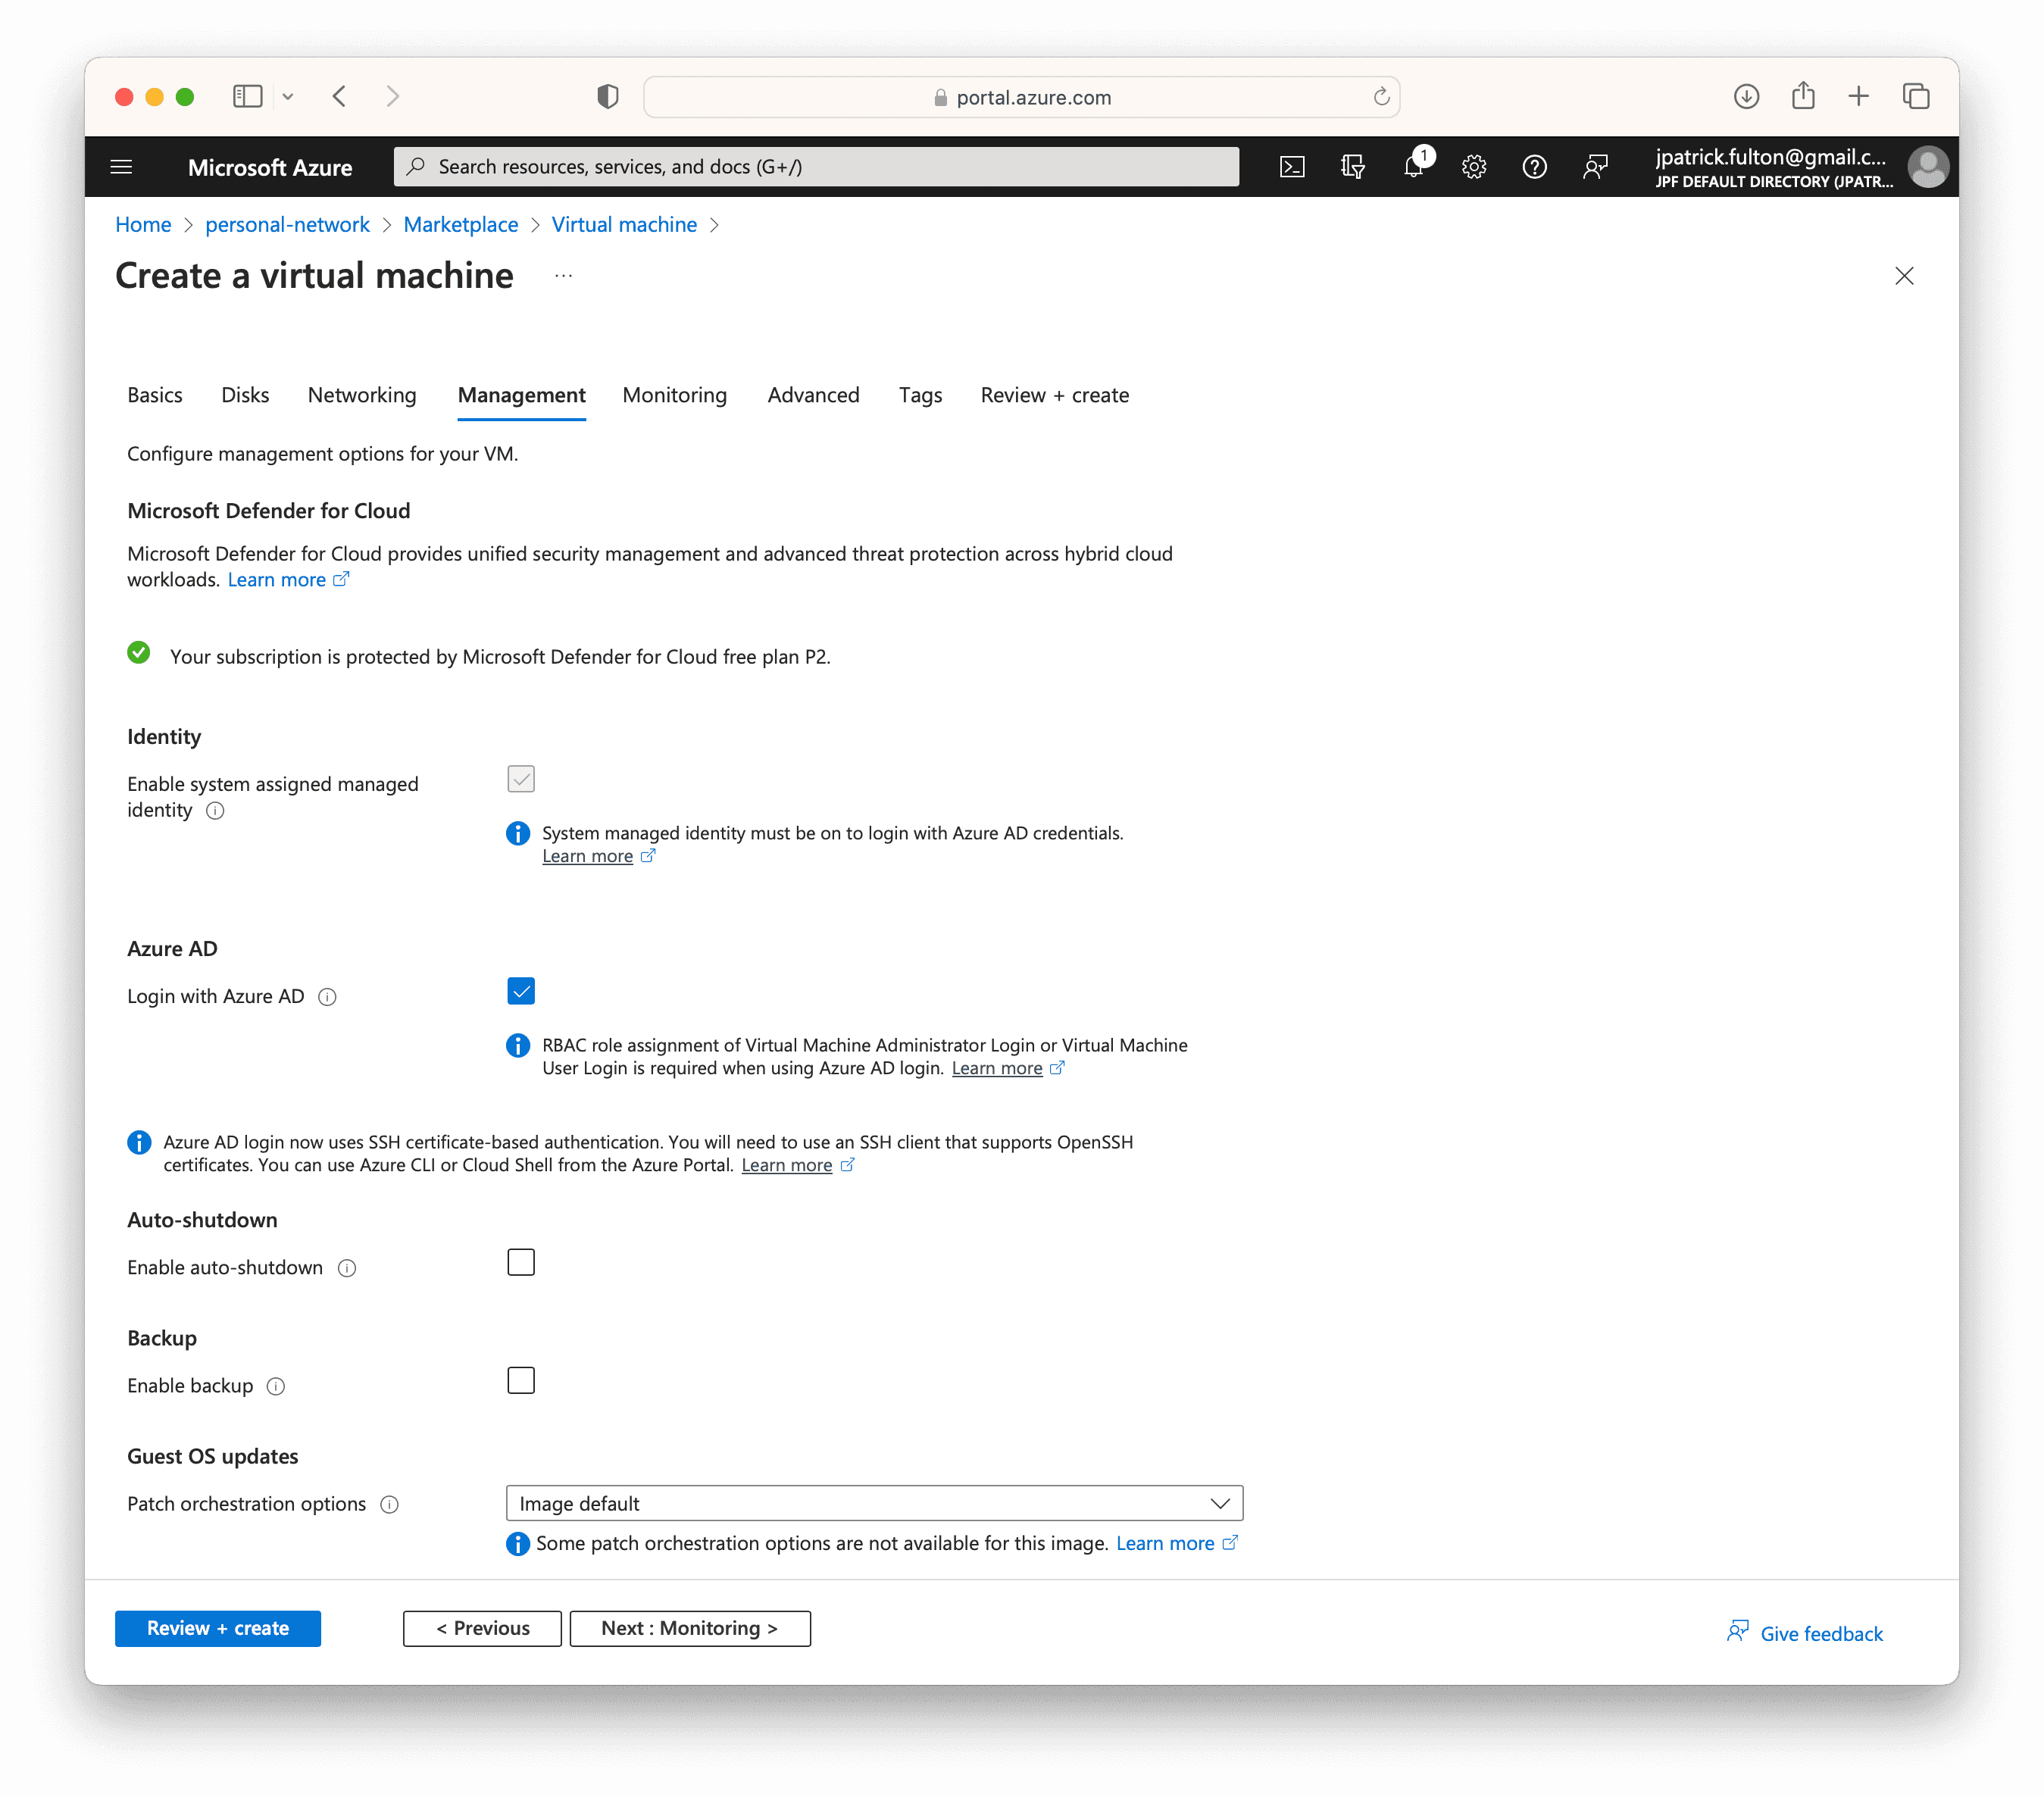Open the Directories + subscriptions filter

point(1352,167)
